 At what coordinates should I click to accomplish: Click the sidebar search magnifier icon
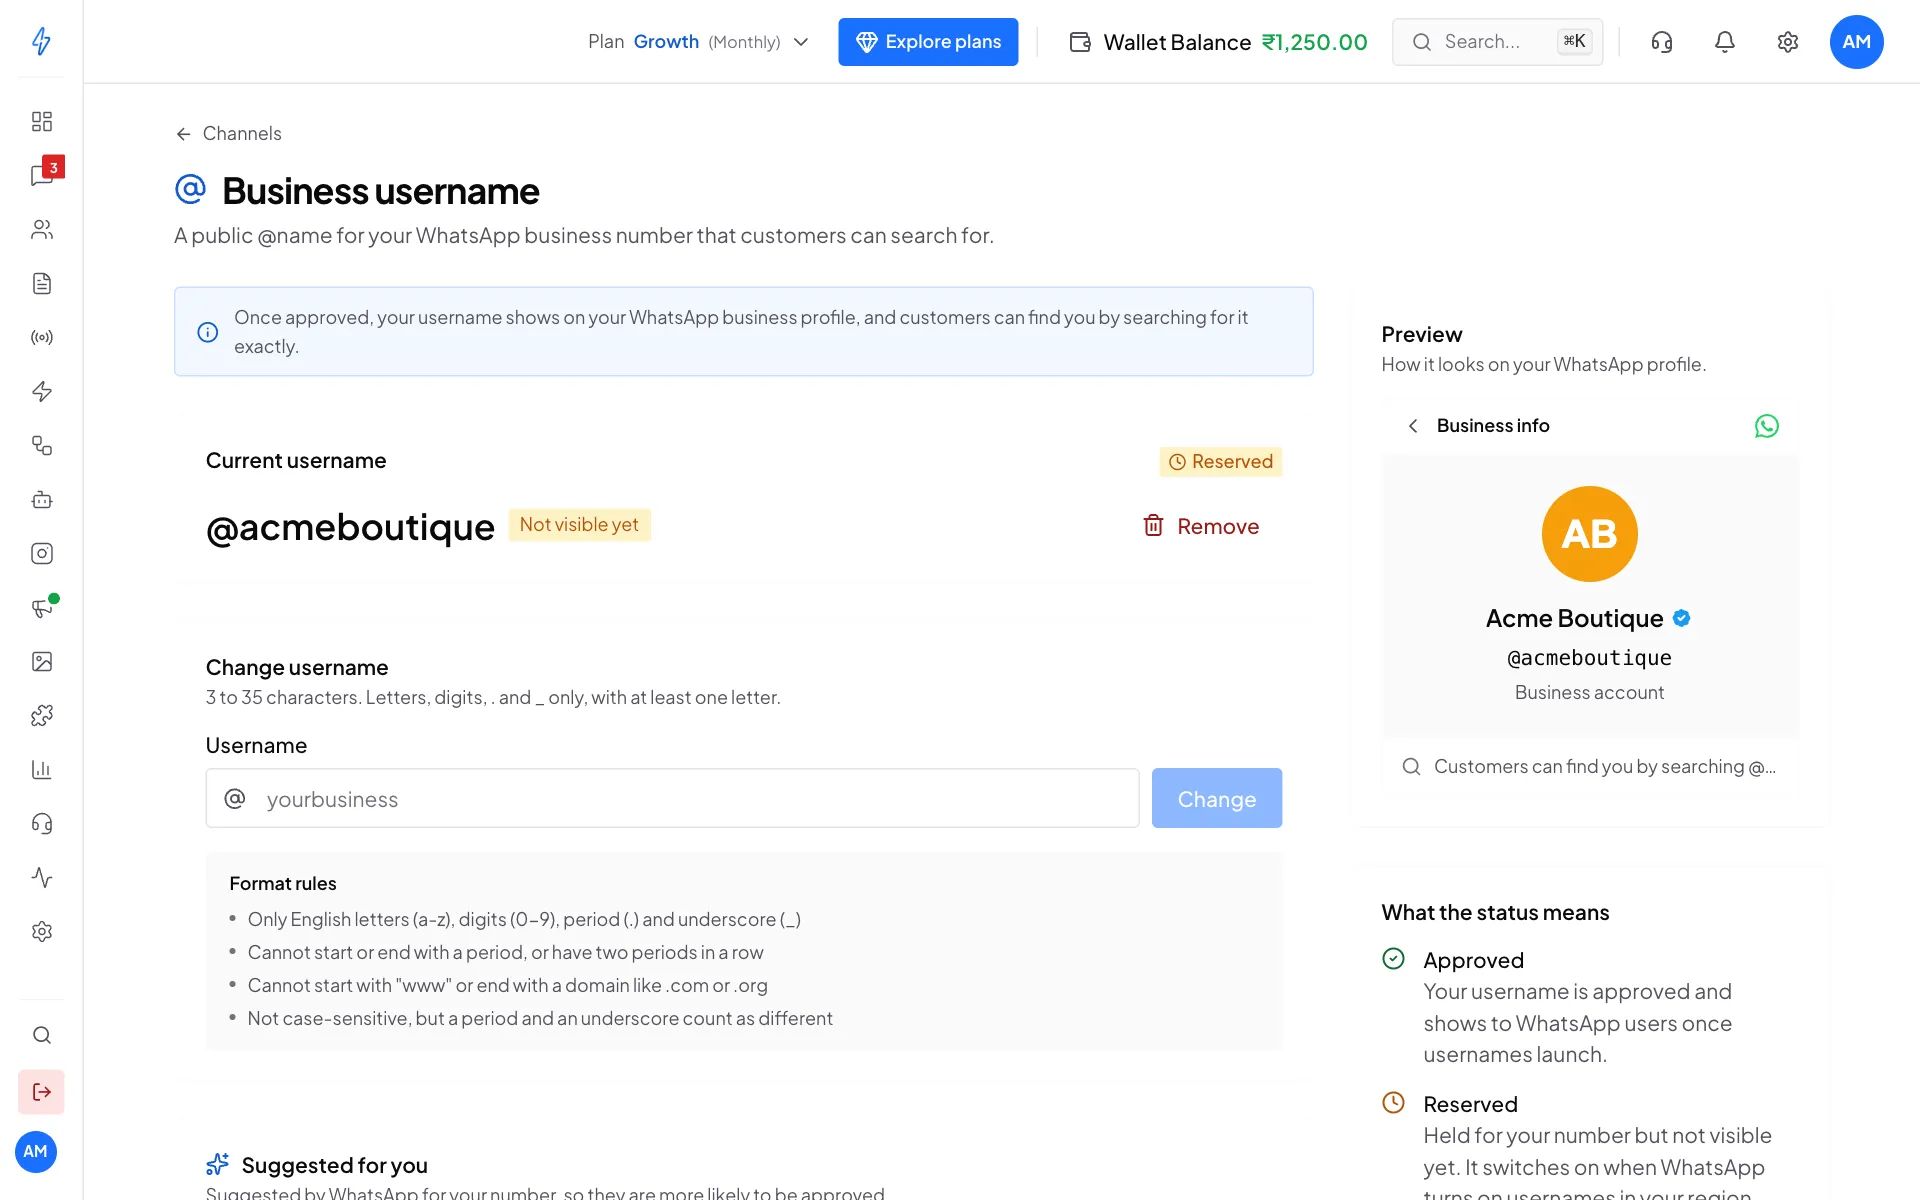[41, 1035]
